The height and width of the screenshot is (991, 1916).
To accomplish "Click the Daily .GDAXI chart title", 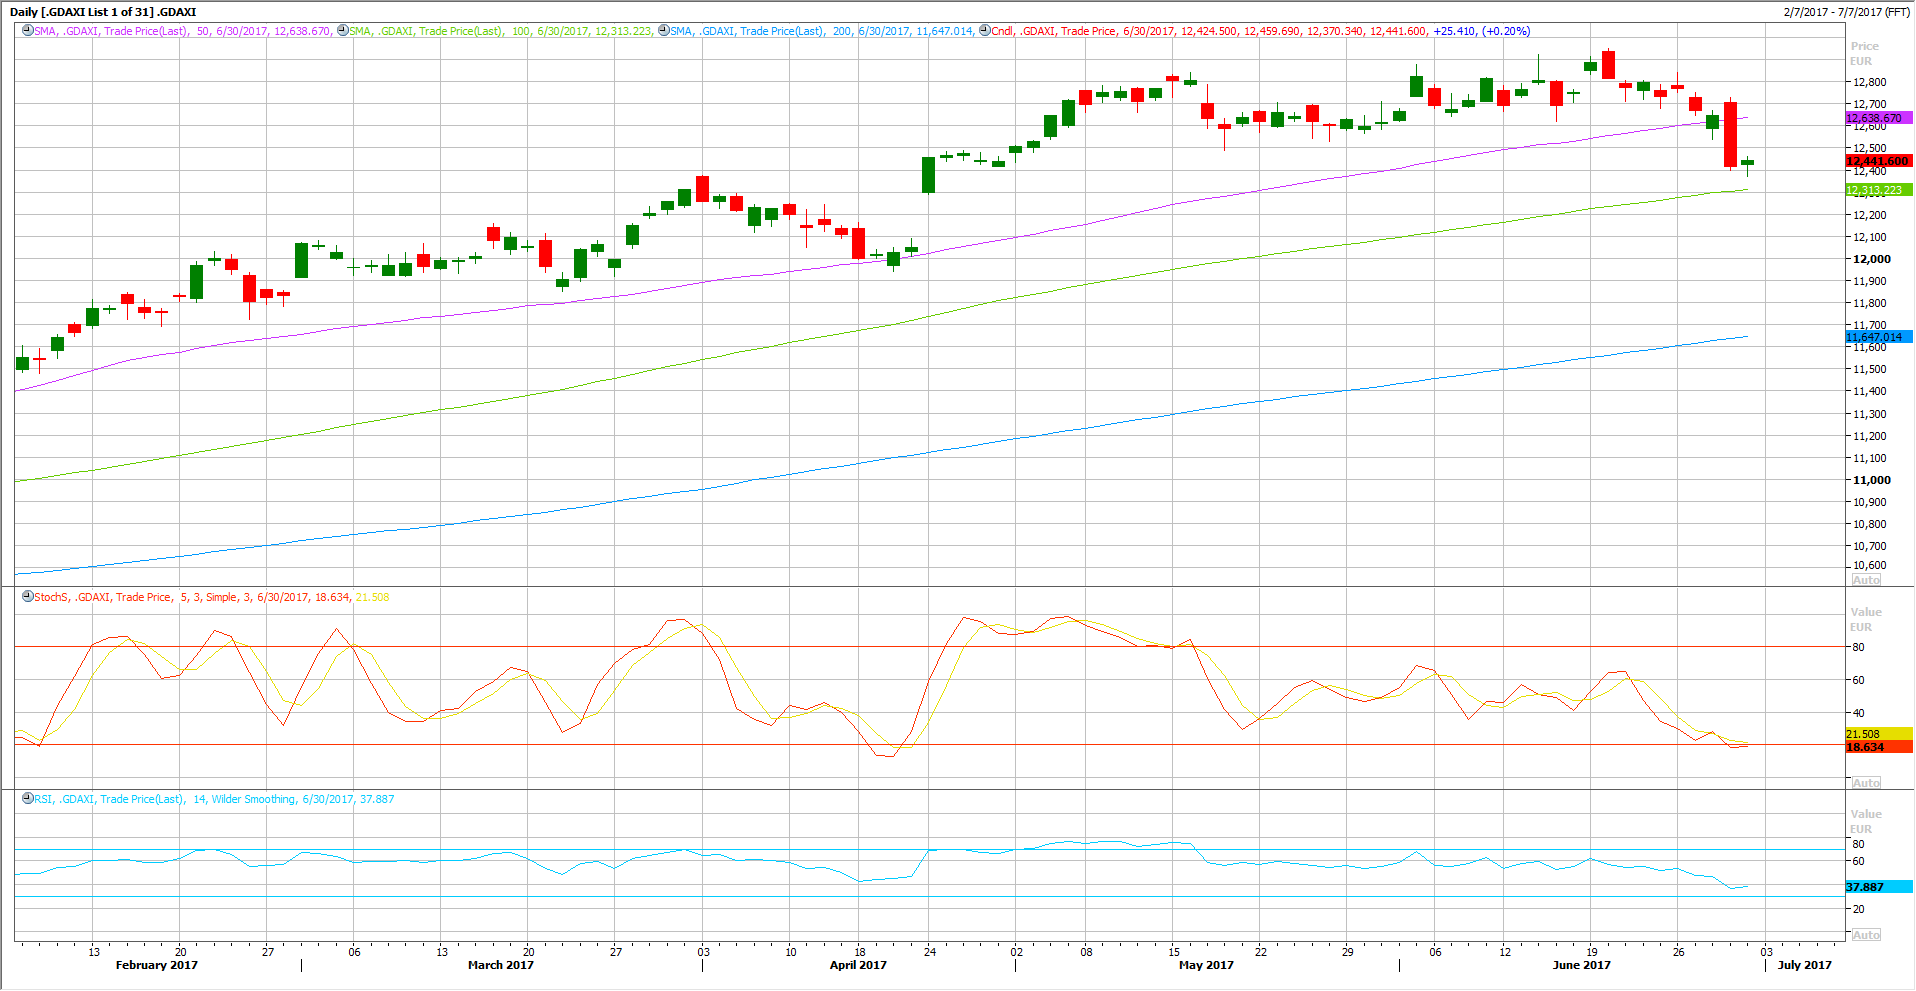I will 103,12.
